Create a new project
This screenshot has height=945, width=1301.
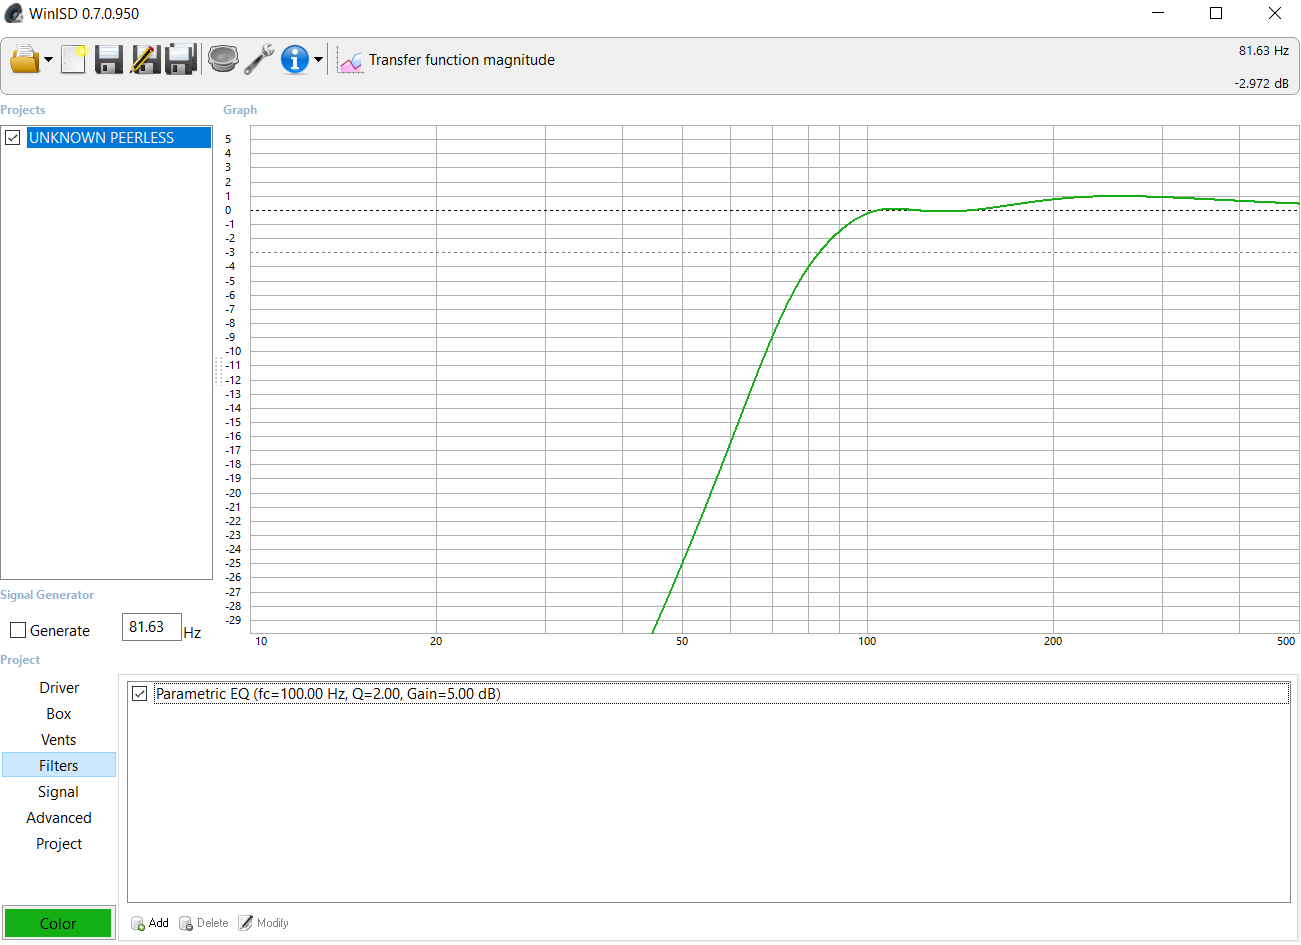coord(74,60)
